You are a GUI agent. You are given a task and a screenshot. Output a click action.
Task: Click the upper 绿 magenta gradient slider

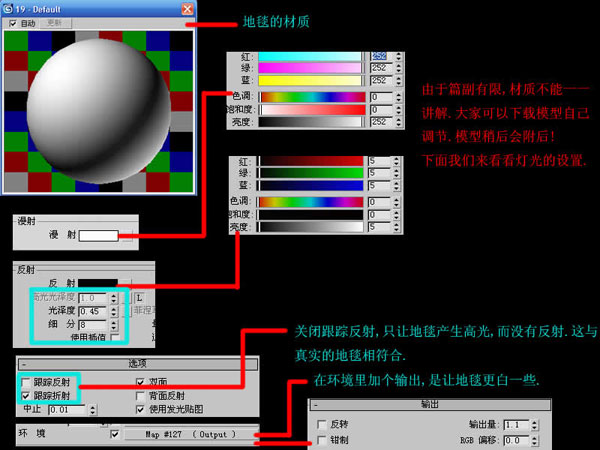coord(310,68)
